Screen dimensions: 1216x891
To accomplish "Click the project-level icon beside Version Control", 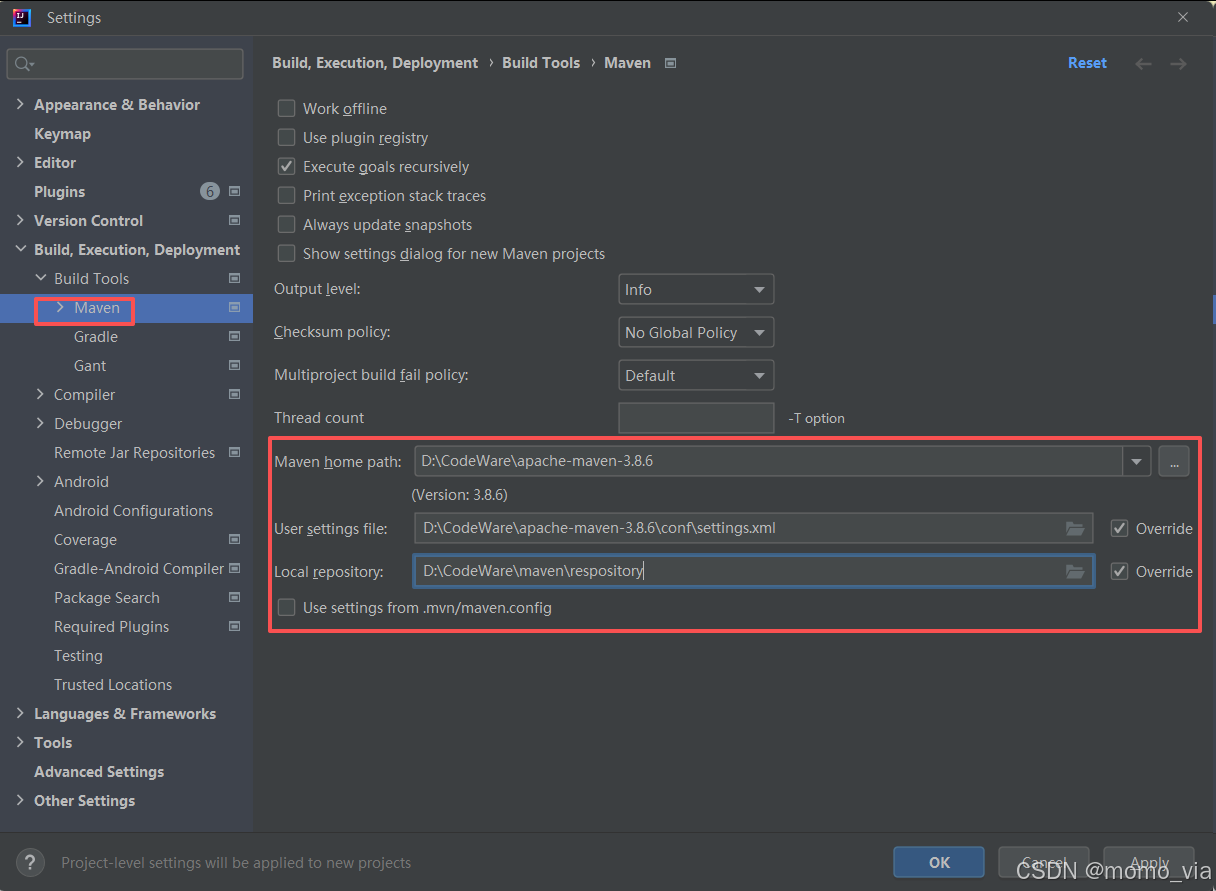I will pos(235,220).
